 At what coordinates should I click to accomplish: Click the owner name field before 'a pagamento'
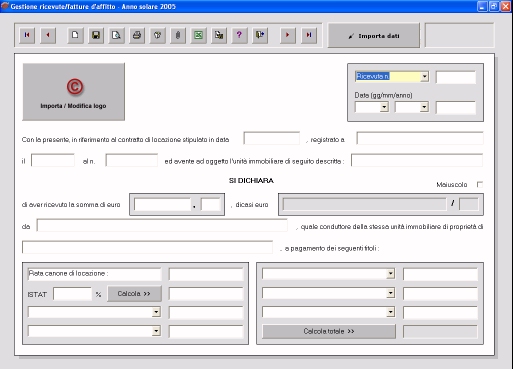point(147,247)
